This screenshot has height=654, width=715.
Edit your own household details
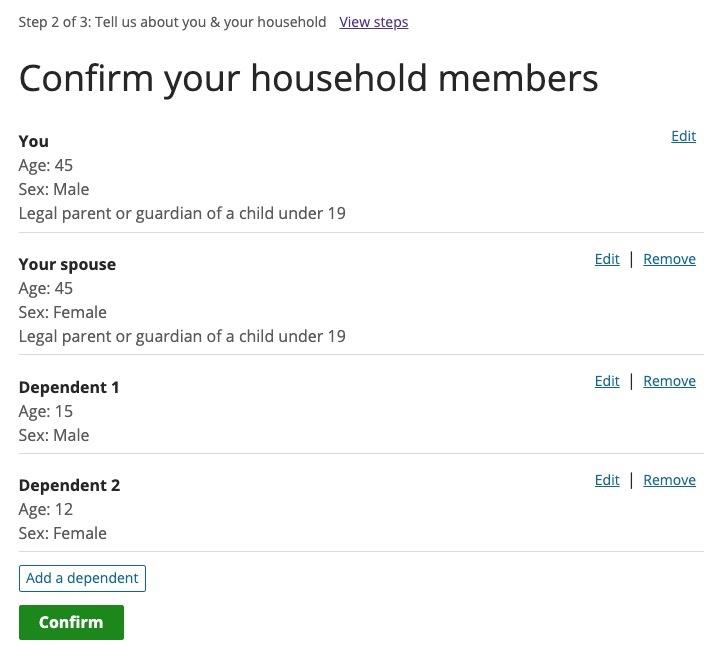pyautogui.click(x=683, y=136)
